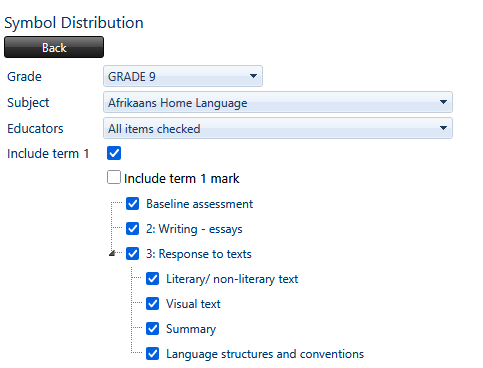483x368 pixels.
Task: Click the 2: Writing - essays label
Action: coord(194,229)
